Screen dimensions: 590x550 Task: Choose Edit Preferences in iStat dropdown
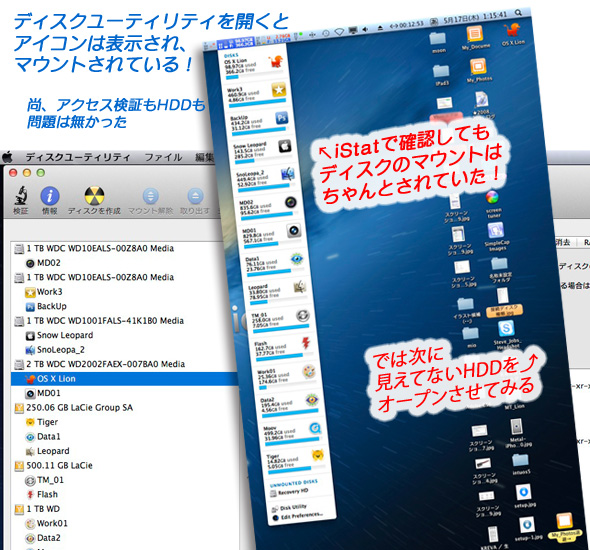[x=298, y=516]
